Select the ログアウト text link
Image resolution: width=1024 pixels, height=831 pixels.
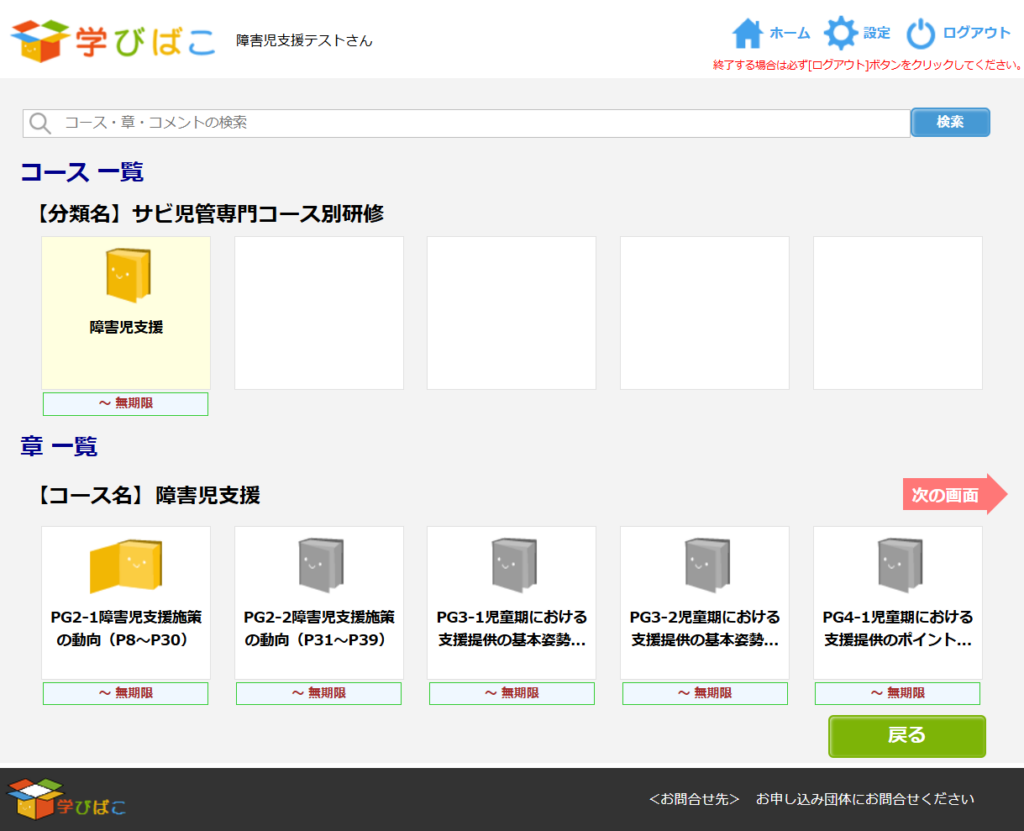976,34
